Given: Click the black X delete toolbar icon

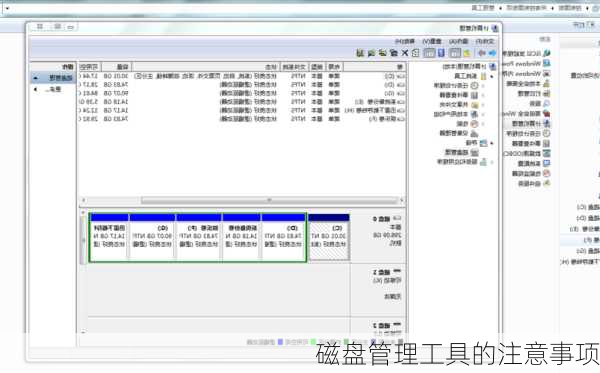Looking at the screenshot, I should tap(404, 53).
